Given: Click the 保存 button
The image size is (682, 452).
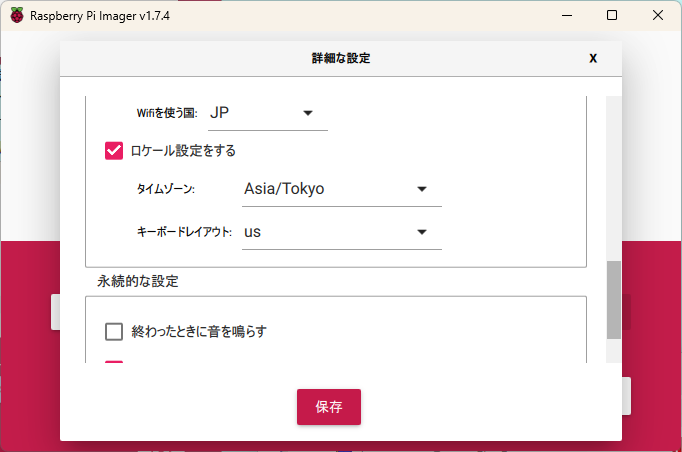Looking at the screenshot, I should (328, 407).
